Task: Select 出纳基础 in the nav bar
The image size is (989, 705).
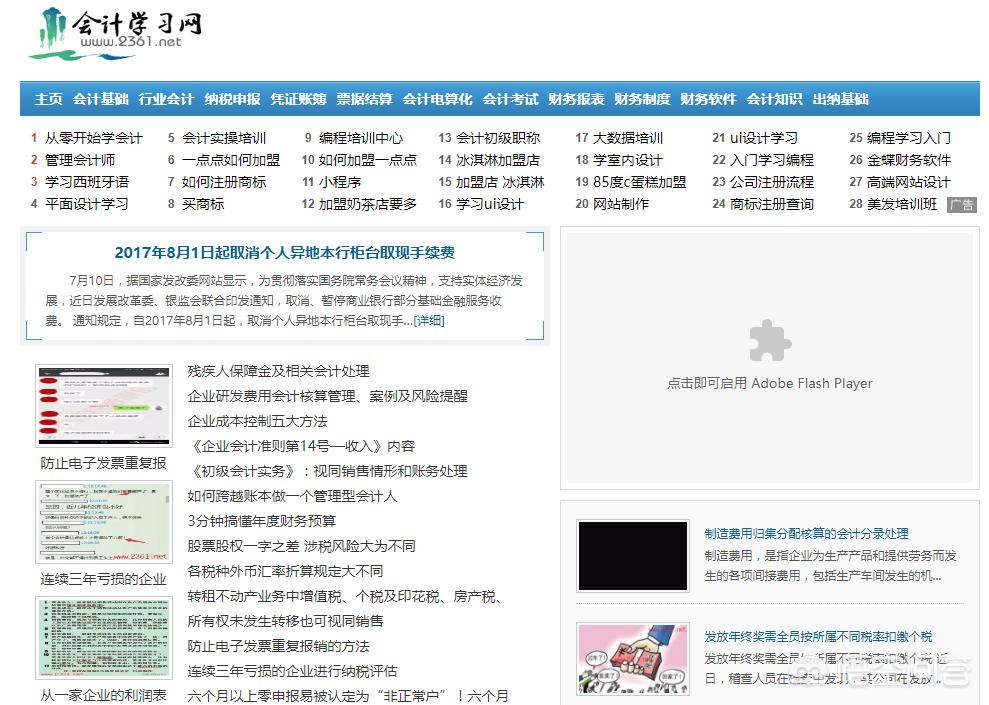Action: pos(841,99)
